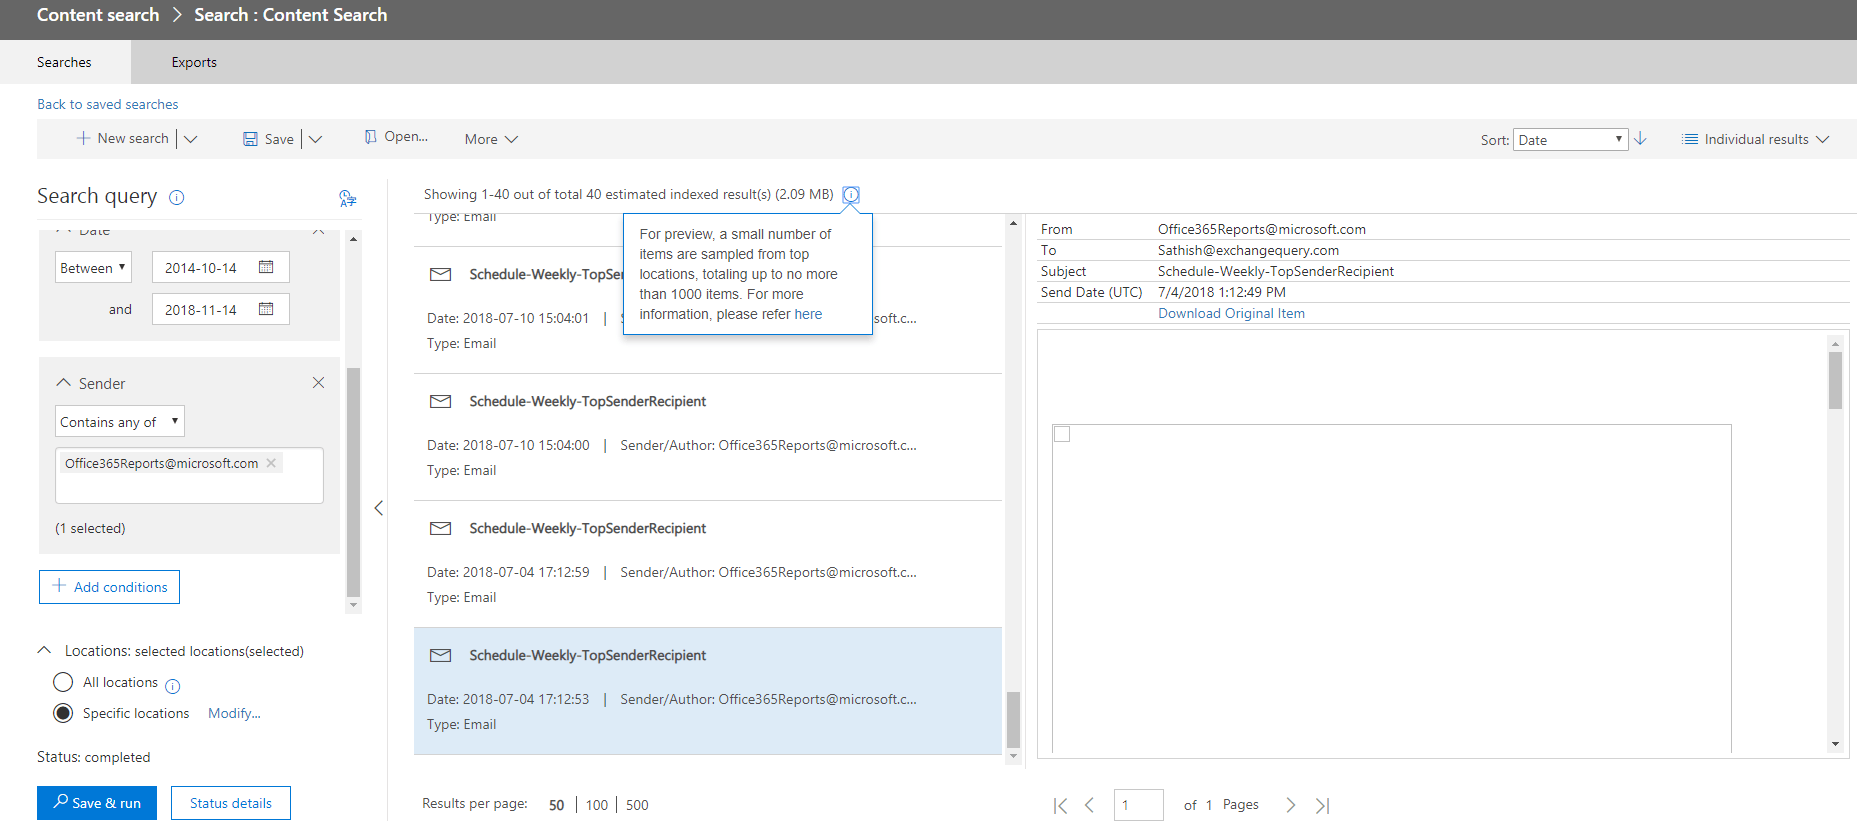Expand the More menu
Viewport: 1857px width, 827px height.
point(491,139)
